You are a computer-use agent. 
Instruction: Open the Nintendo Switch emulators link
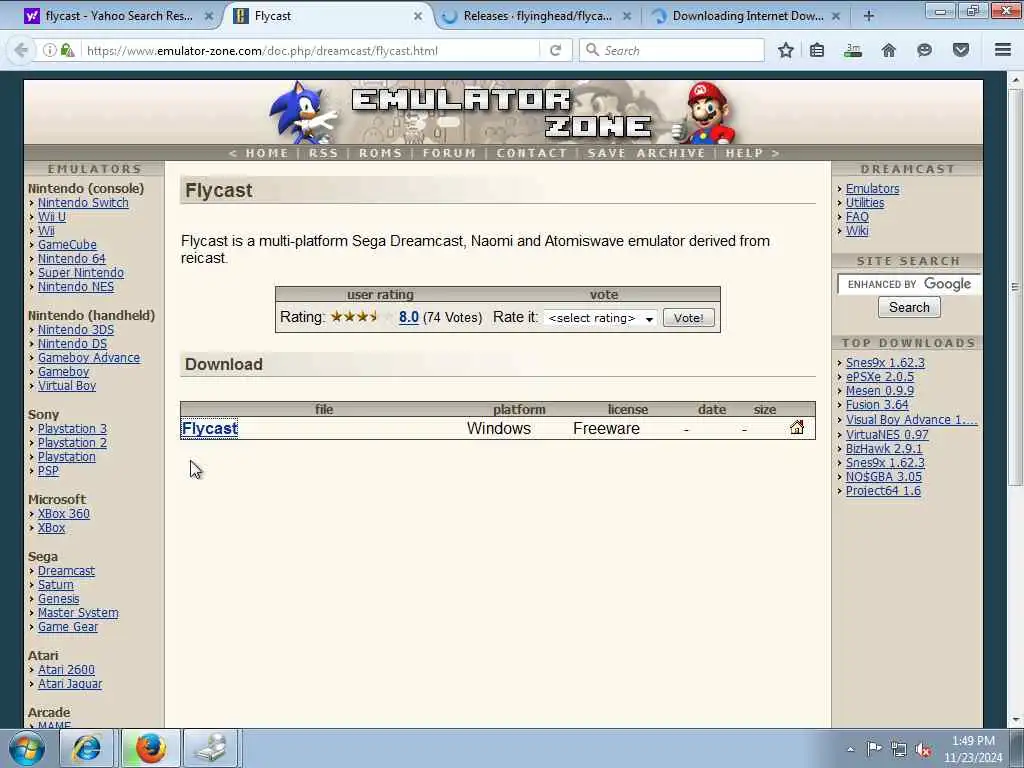pos(83,202)
